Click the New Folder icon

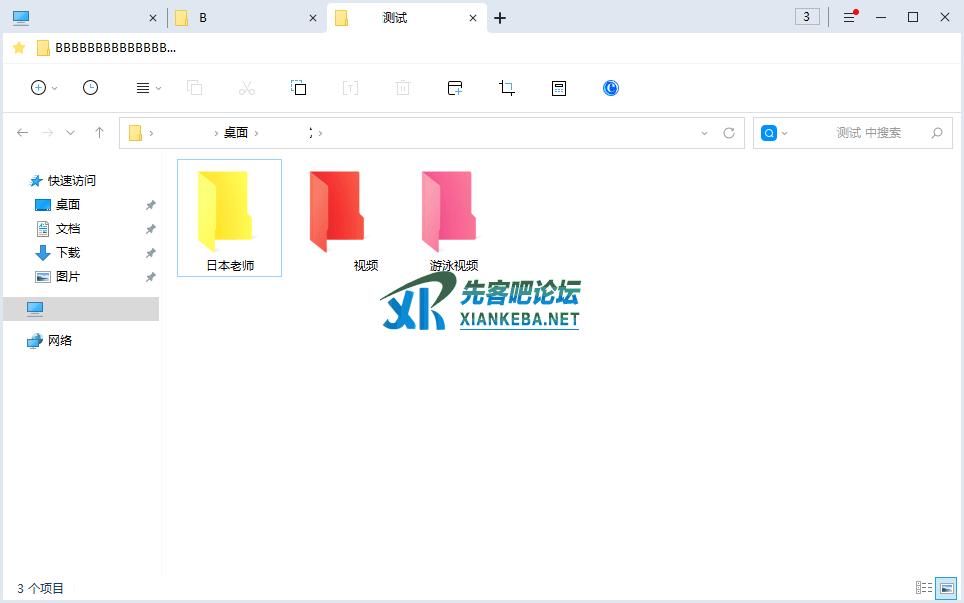pos(455,88)
